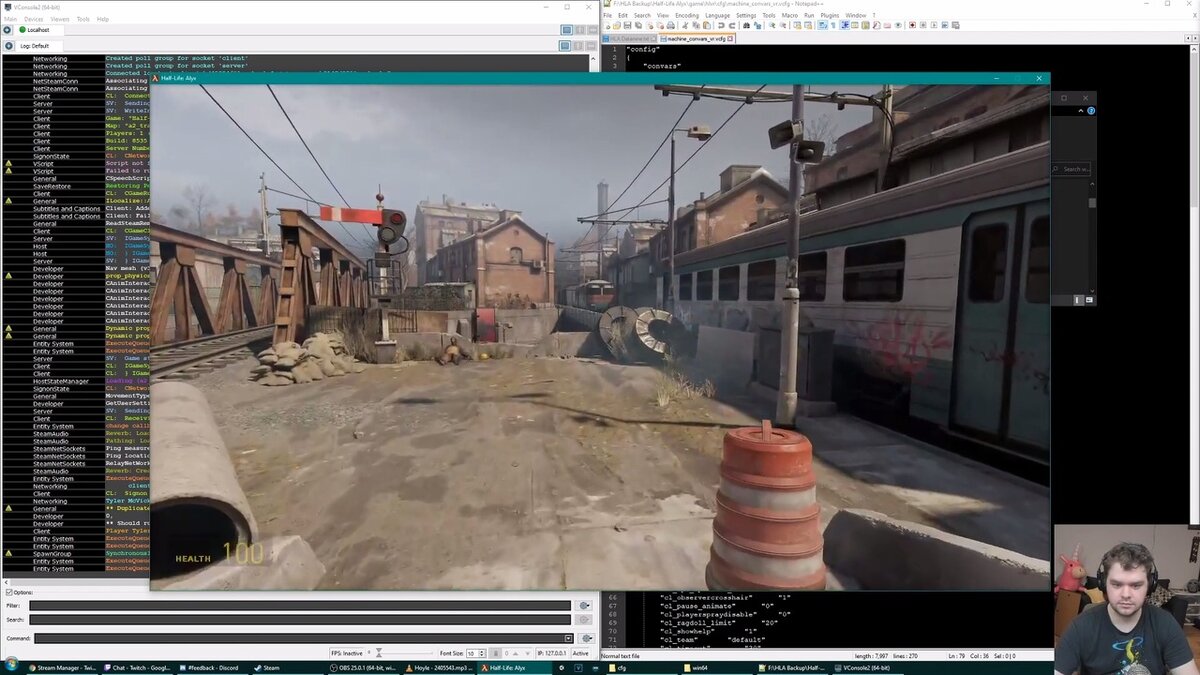This screenshot has height=675, width=1200.
Task: Click the plus icon beside Localhost tab
Action: coord(7,30)
